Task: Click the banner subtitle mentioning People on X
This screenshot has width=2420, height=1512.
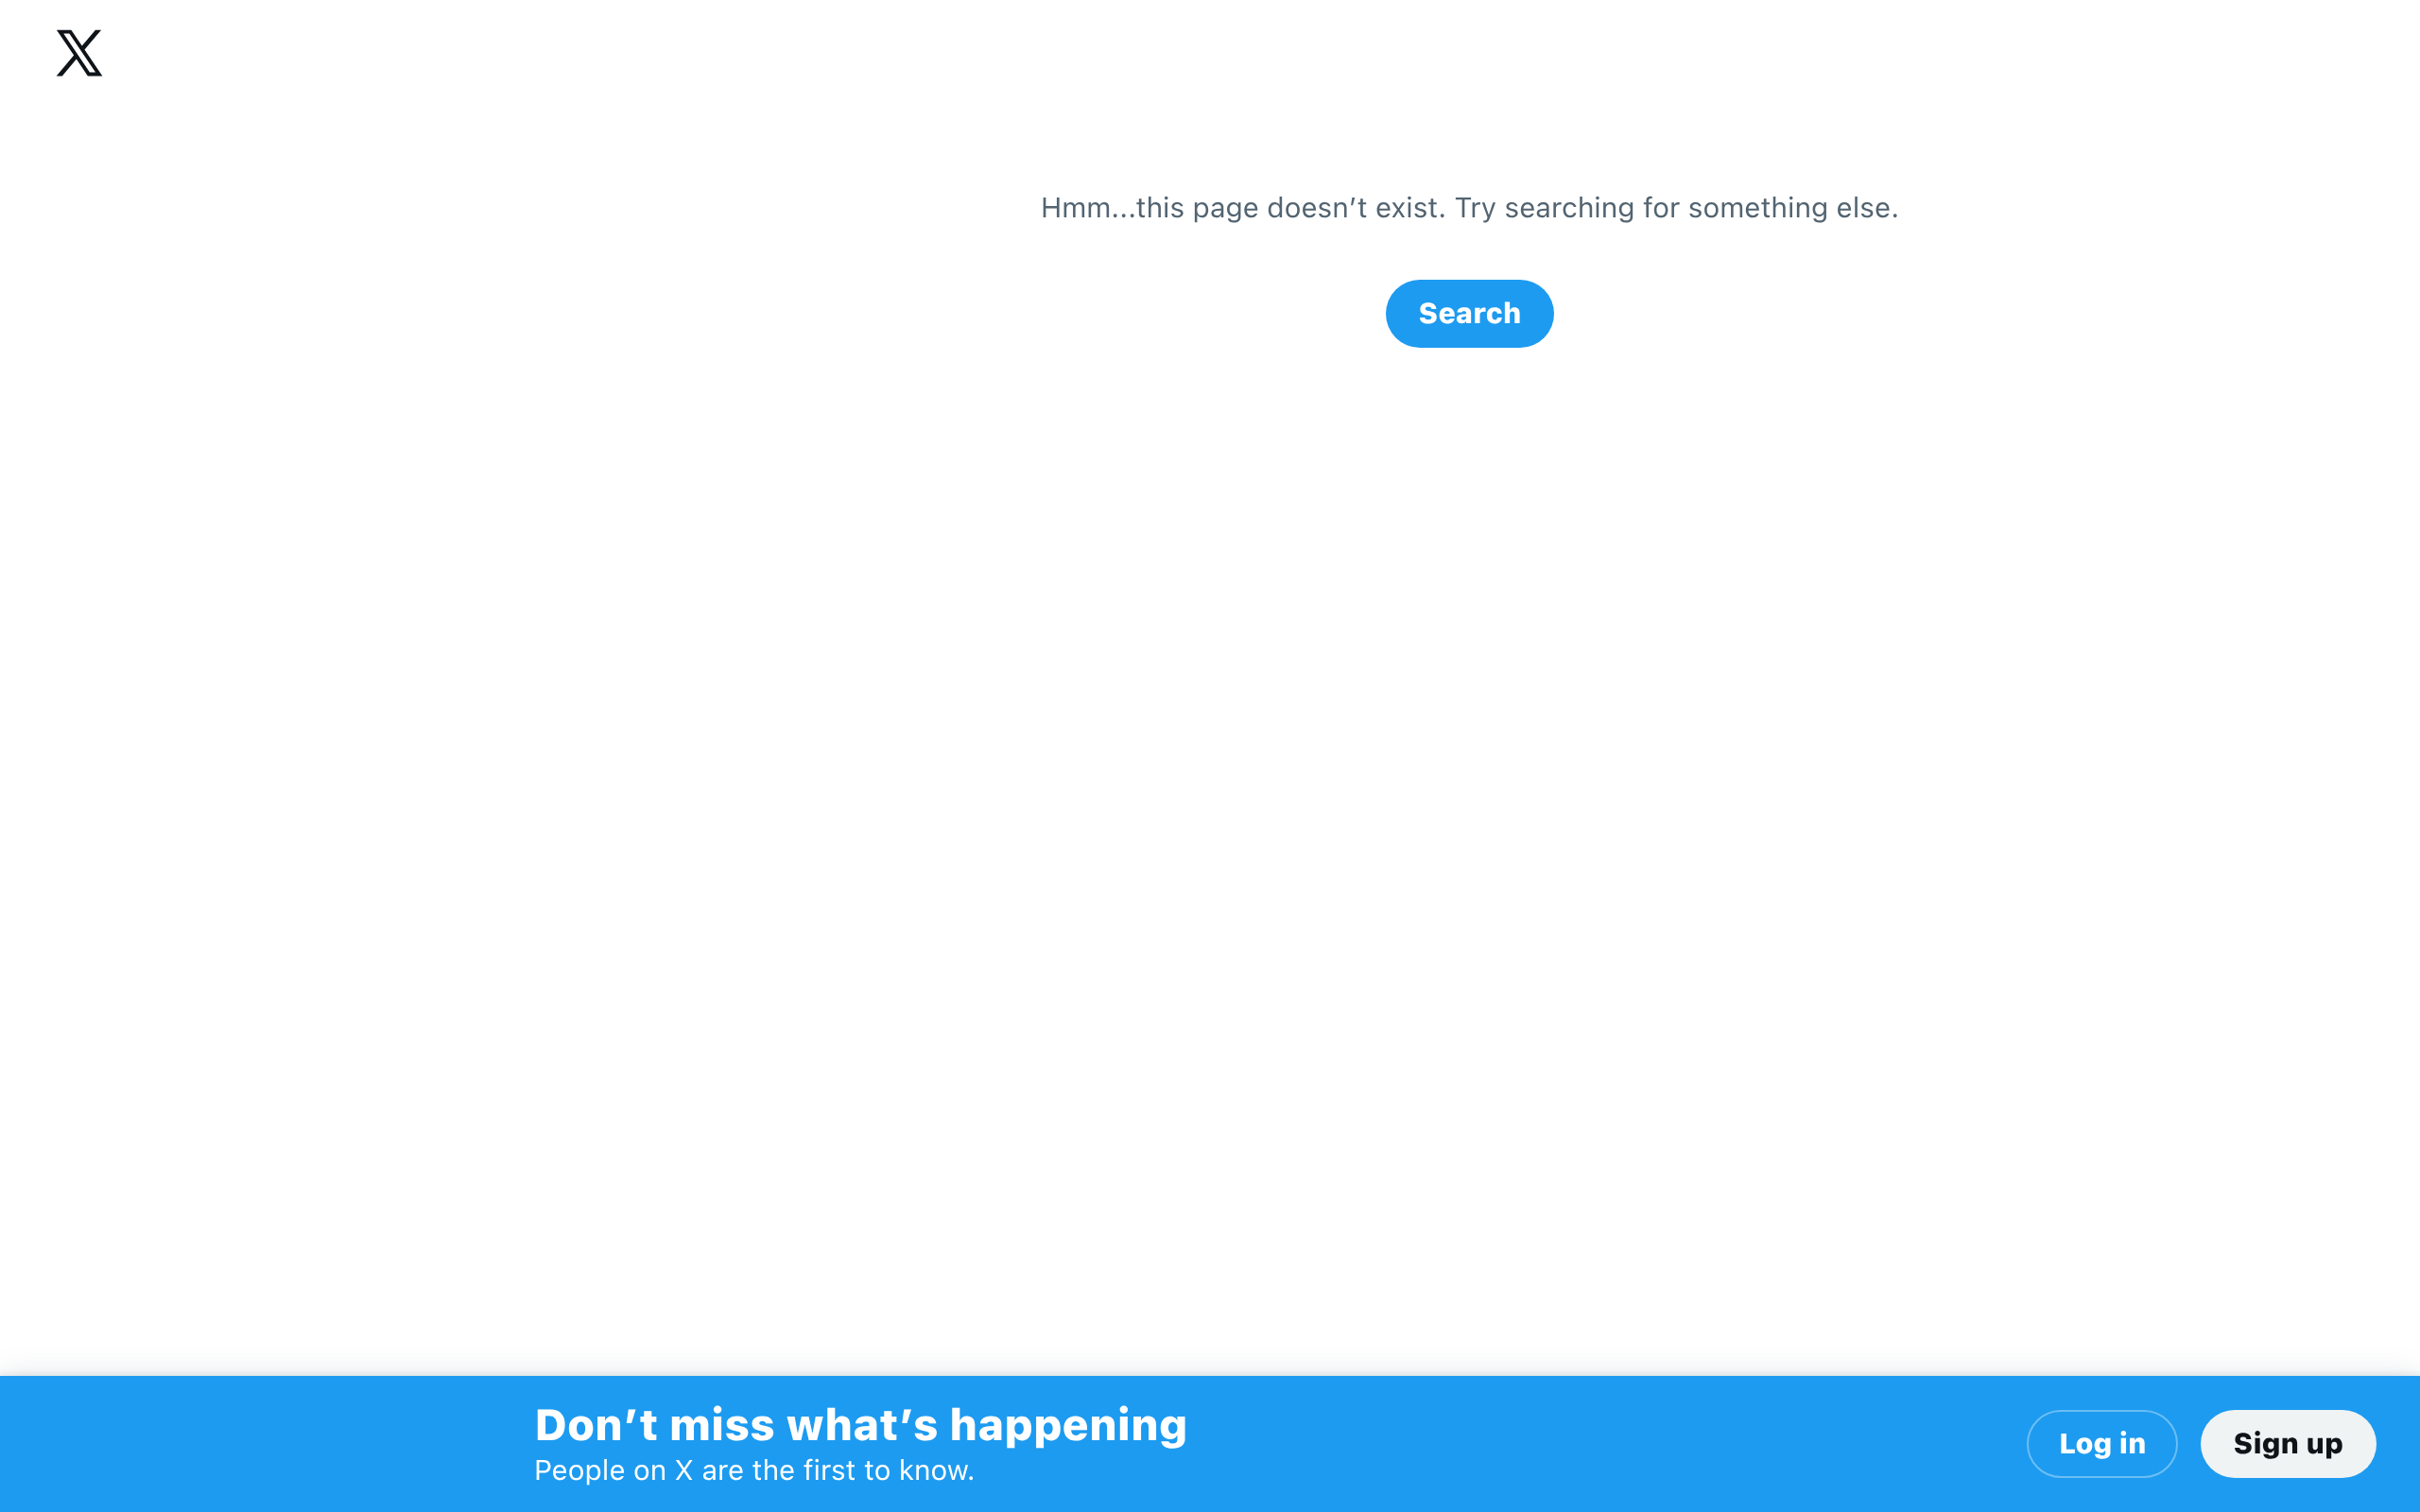Action: coord(754,1470)
